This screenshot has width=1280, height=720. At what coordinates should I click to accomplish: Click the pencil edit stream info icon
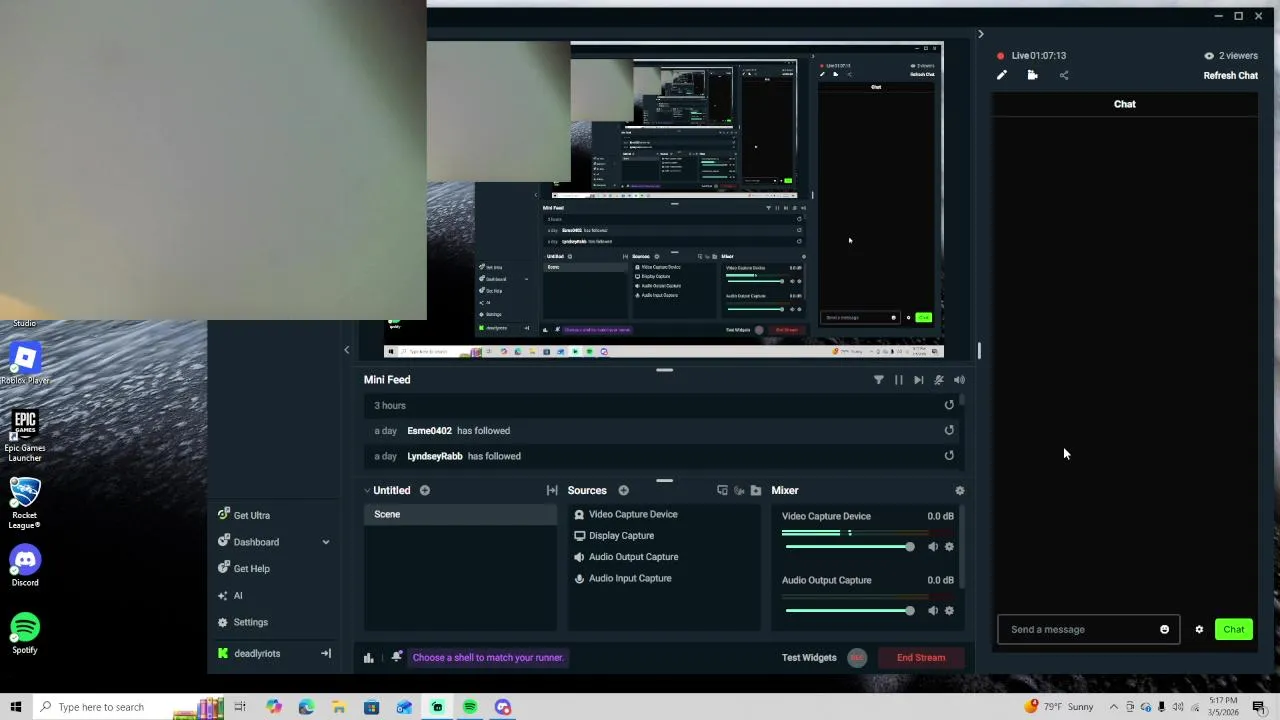(x=1002, y=75)
